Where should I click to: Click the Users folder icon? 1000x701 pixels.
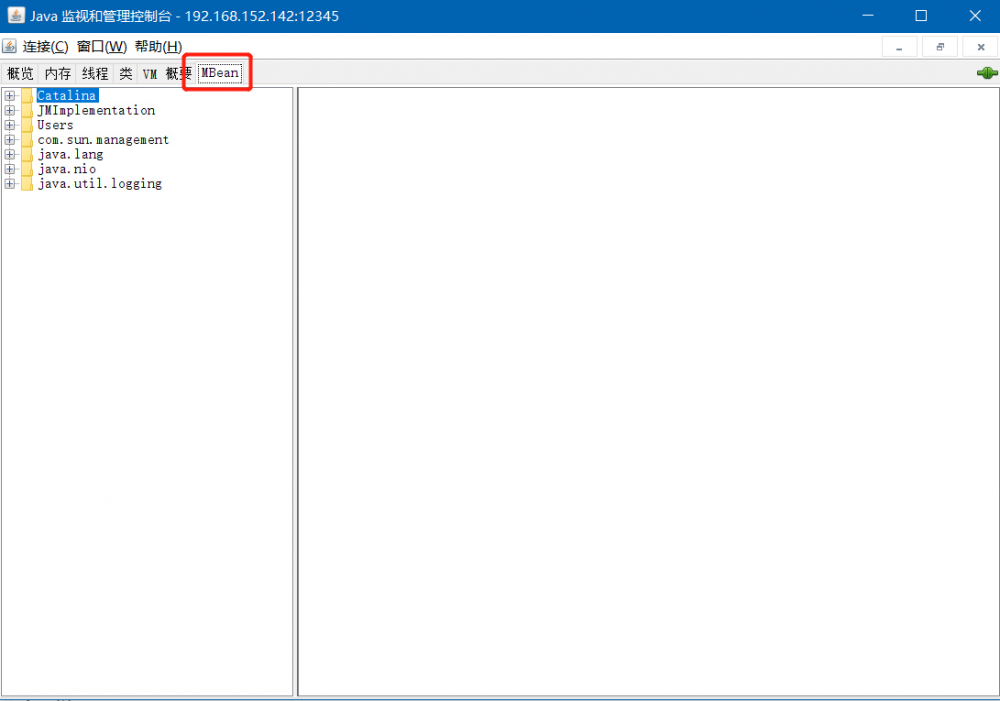point(25,124)
